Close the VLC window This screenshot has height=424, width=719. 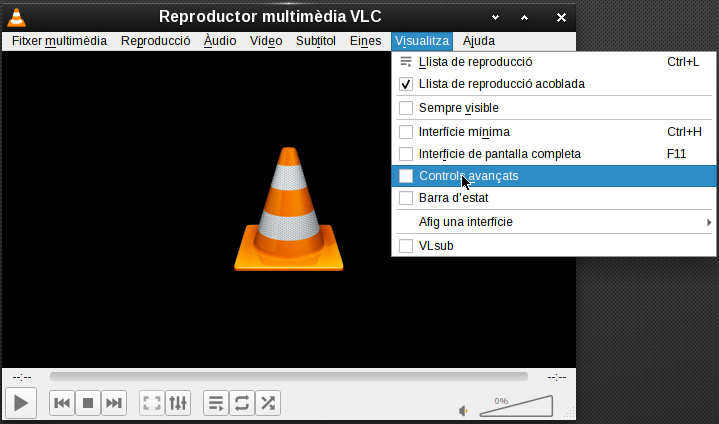pyautogui.click(x=561, y=17)
